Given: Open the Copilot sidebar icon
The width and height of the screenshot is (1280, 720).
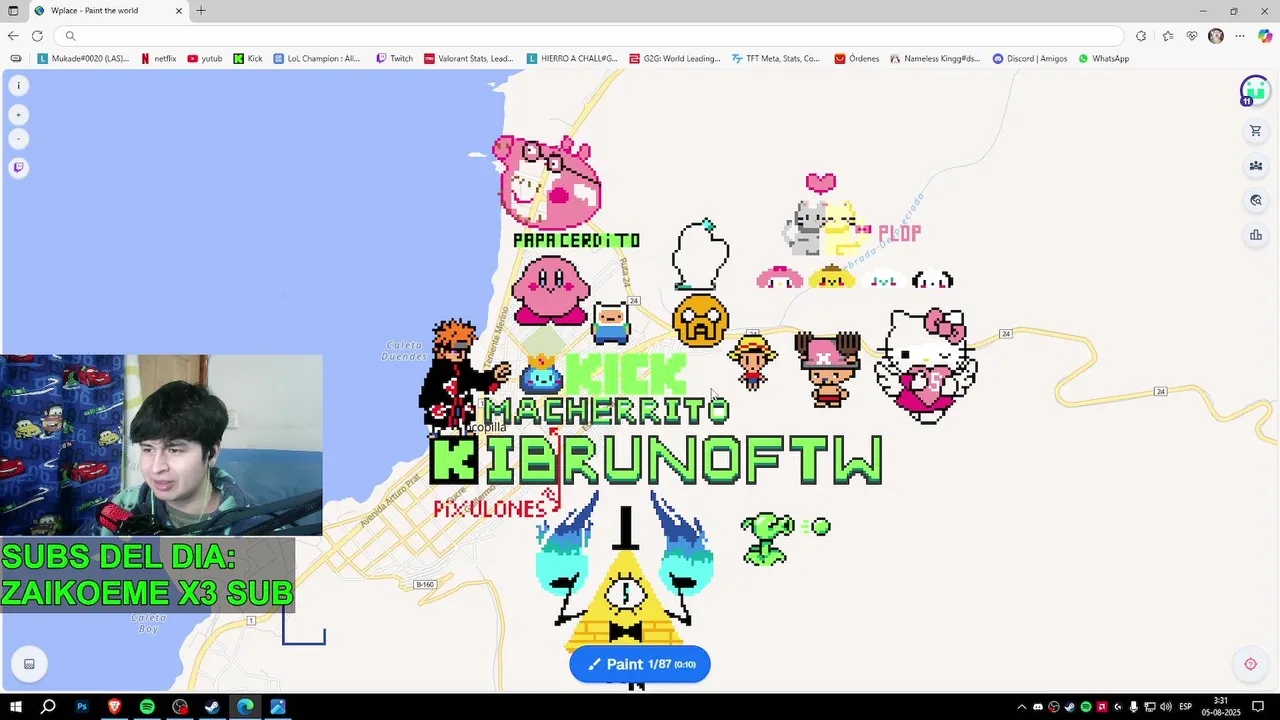Looking at the screenshot, I should click(1265, 36).
